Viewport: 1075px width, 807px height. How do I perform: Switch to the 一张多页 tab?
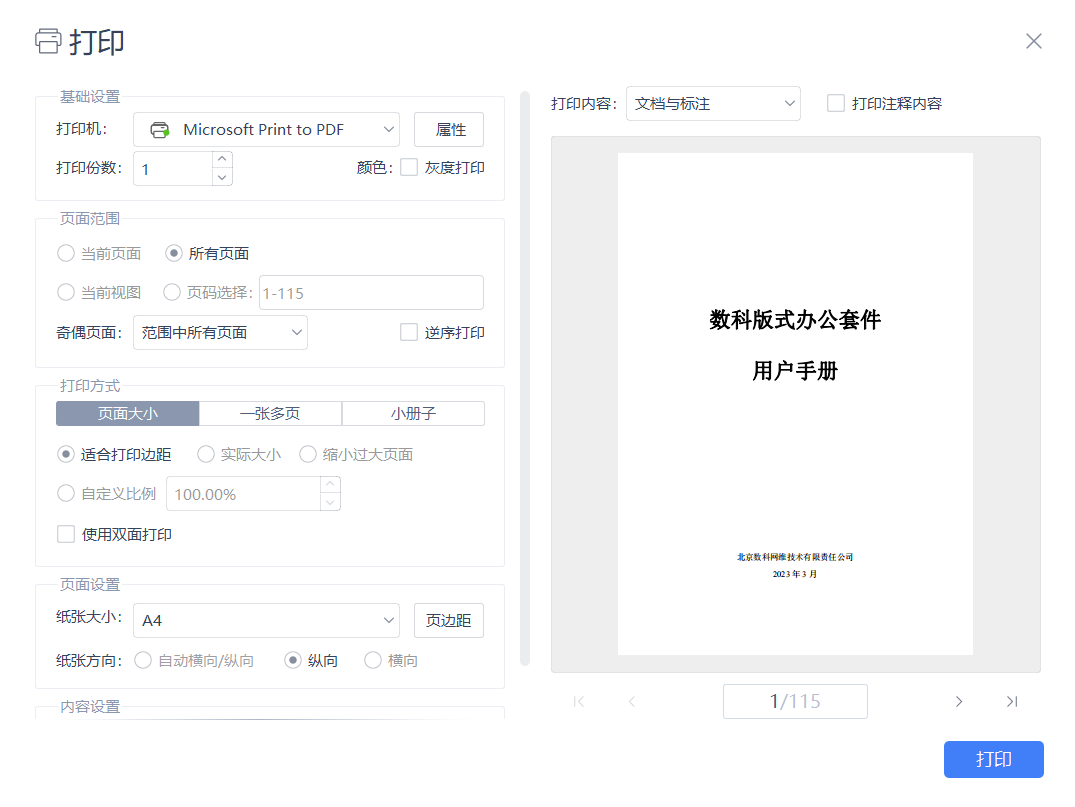tap(270, 414)
